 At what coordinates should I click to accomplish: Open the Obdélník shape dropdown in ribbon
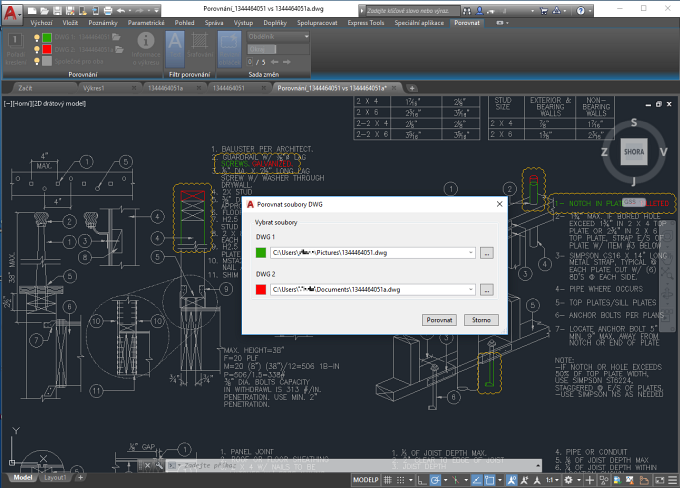pos(278,37)
